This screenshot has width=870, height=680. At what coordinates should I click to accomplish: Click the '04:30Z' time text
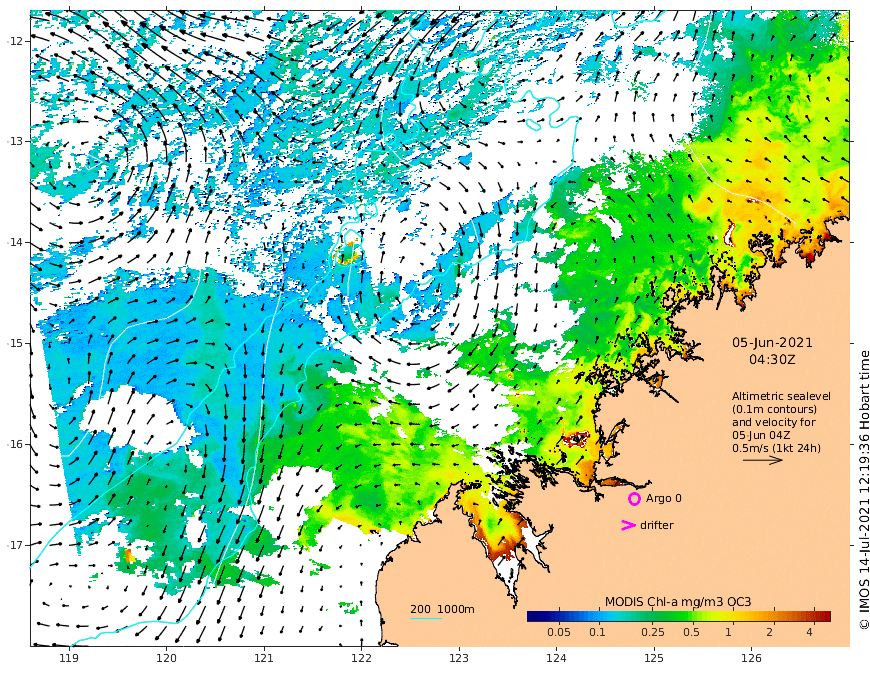pyautogui.click(x=772, y=360)
